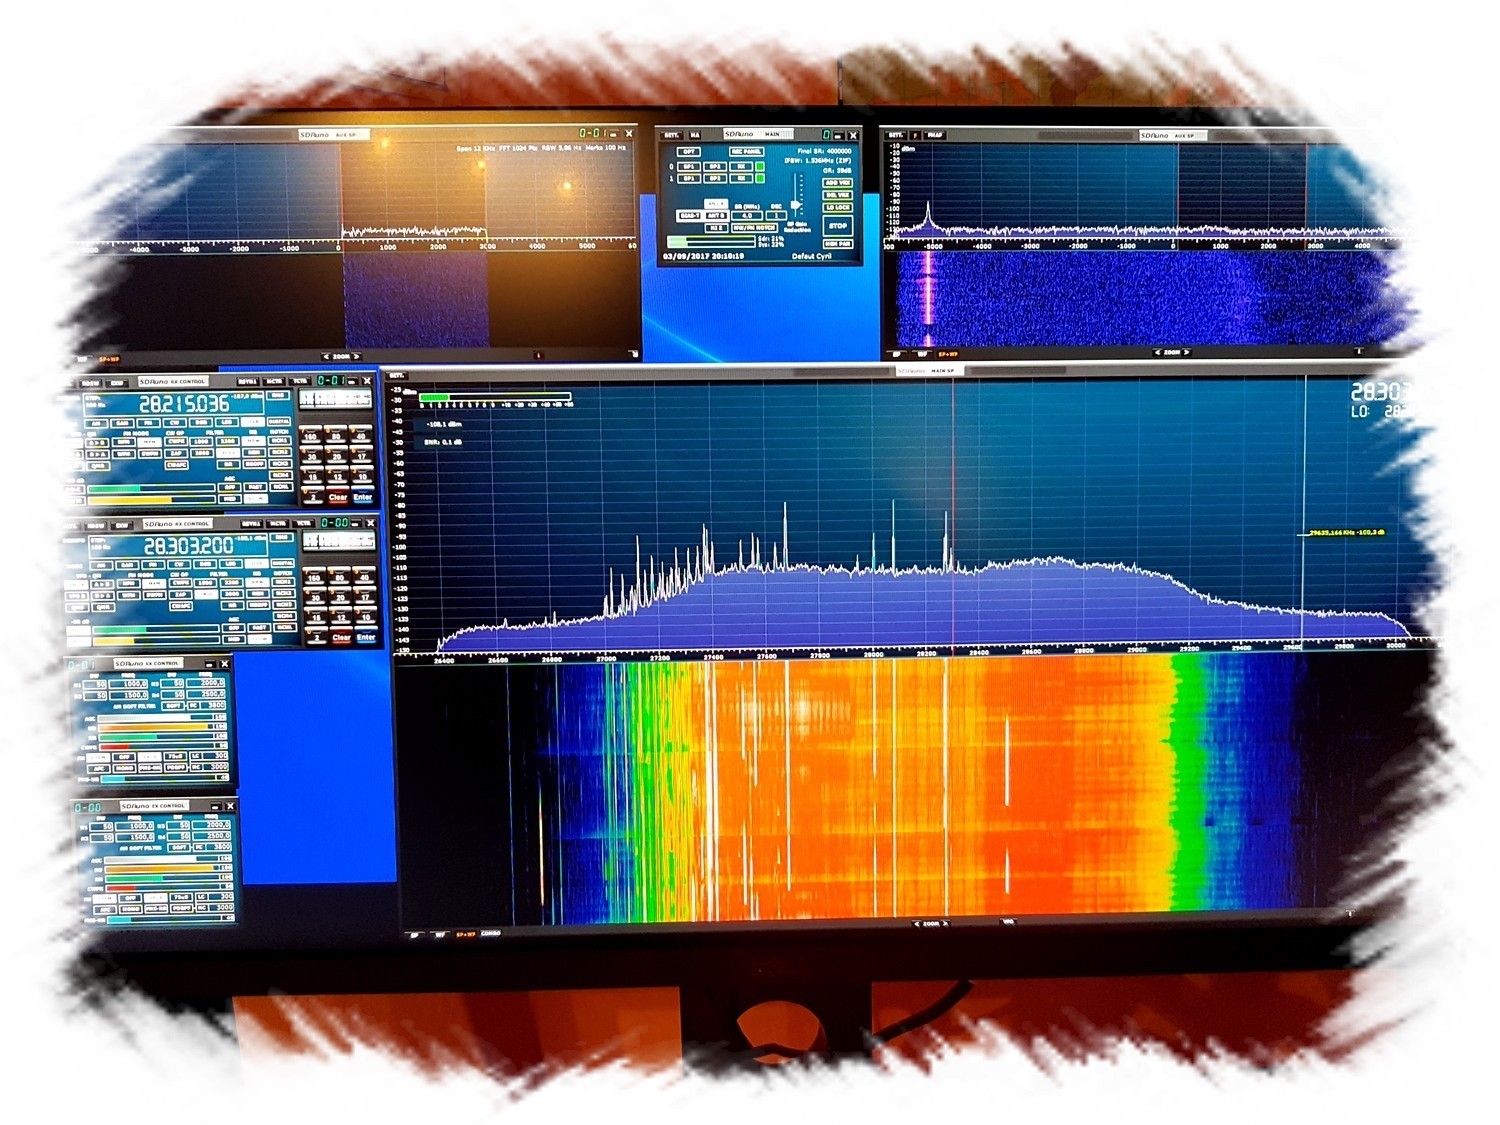Select CW mode in the 28.215.036 RX Control
Viewport: 1500px width, 1125px height.
point(174,423)
